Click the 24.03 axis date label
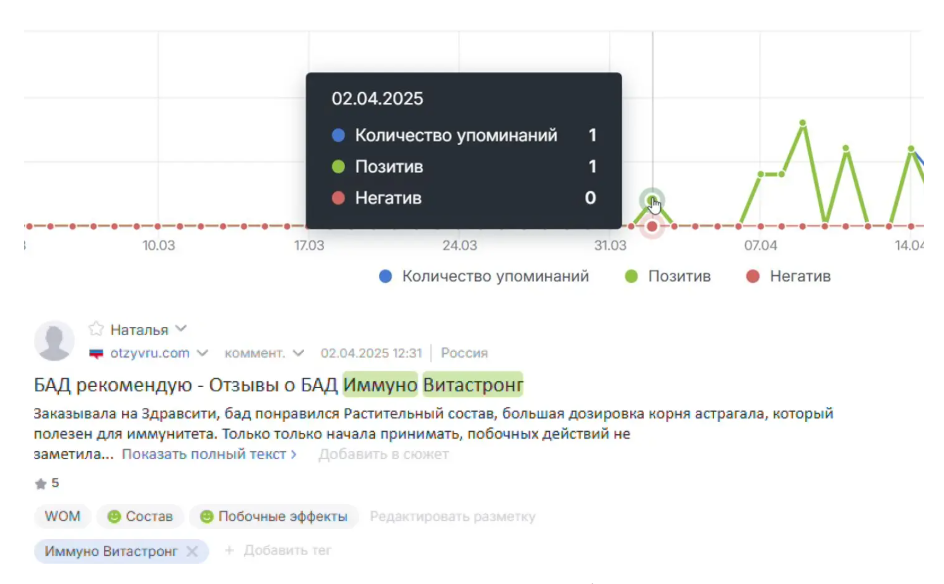944x584 pixels. (x=459, y=246)
